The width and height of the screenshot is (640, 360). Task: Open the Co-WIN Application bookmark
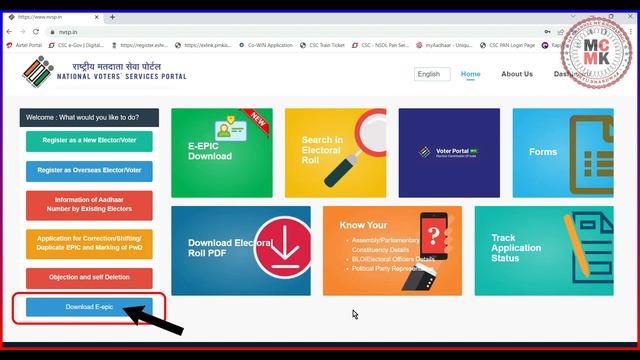coord(266,45)
